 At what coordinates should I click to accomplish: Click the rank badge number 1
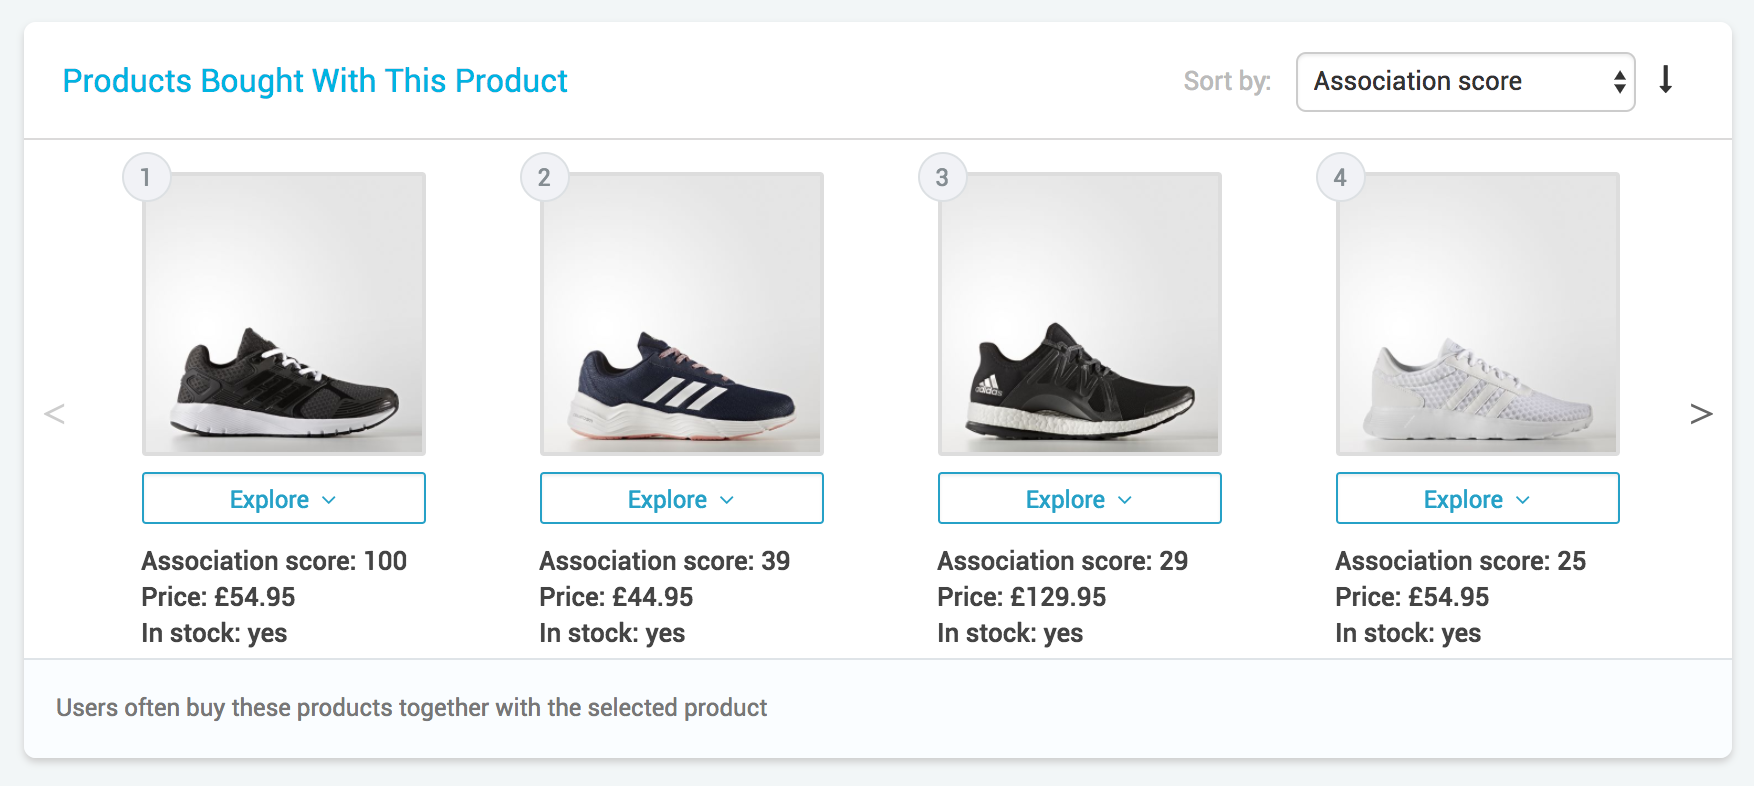[x=146, y=178]
